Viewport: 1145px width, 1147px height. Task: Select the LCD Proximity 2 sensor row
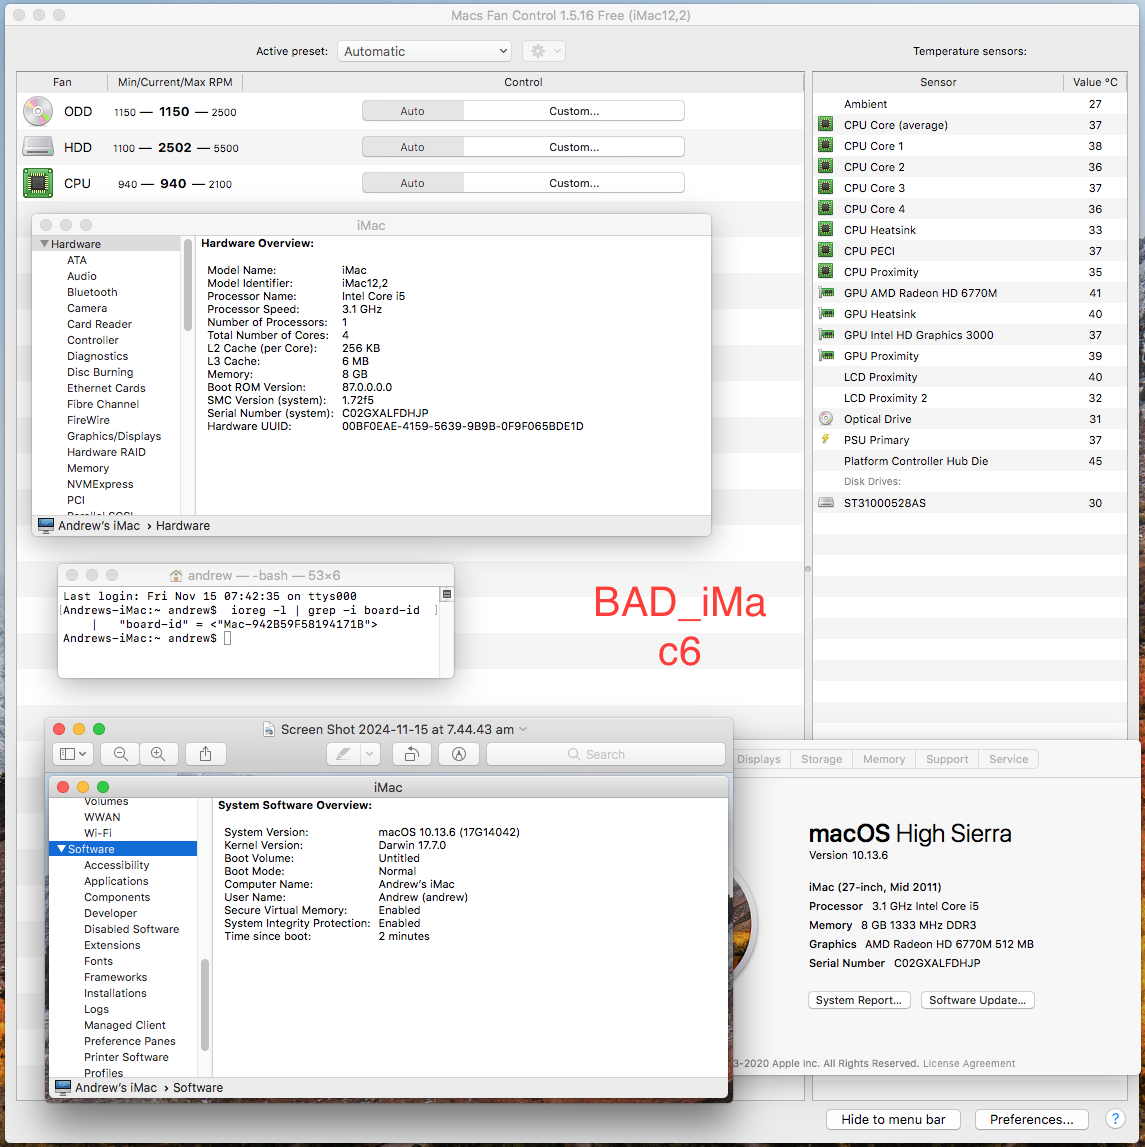pos(969,398)
